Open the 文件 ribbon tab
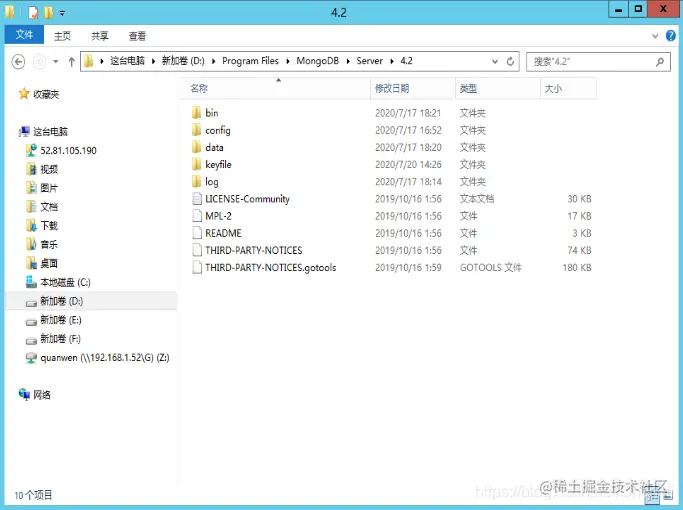Viewport: 683px width, 510px height. pos(24,35)
